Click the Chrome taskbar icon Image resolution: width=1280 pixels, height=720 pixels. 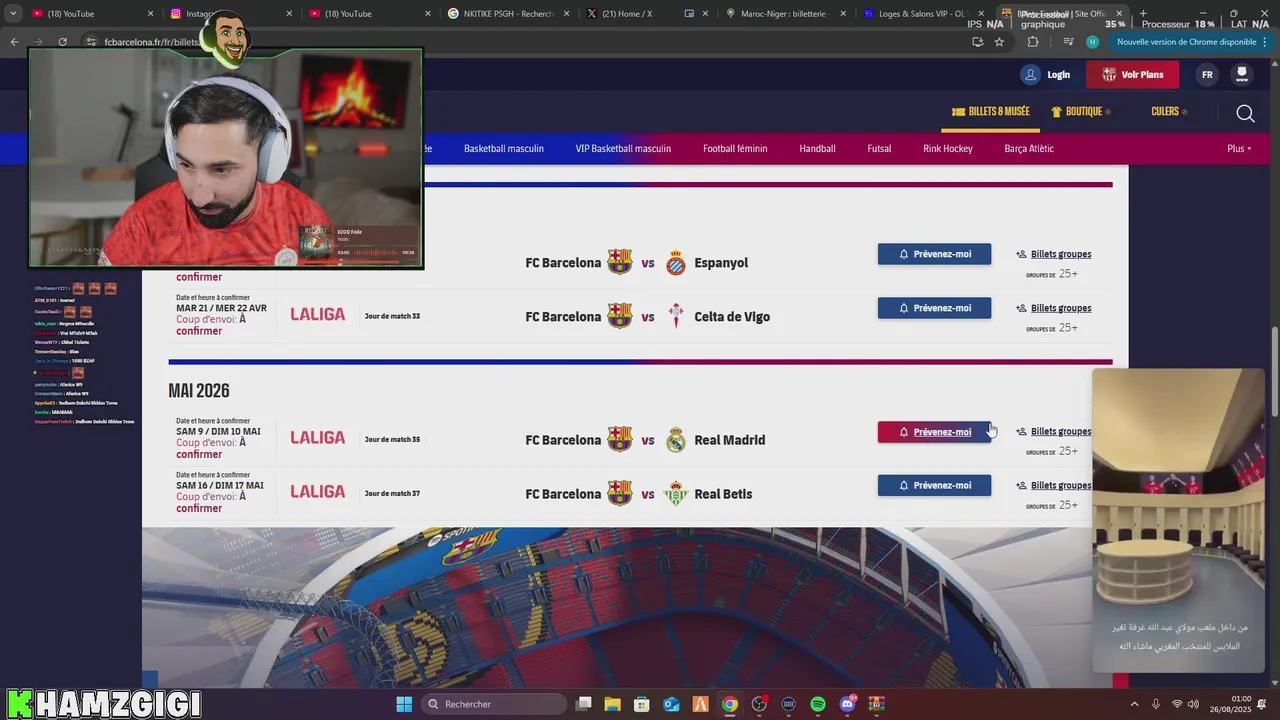[x=730, y=704]
